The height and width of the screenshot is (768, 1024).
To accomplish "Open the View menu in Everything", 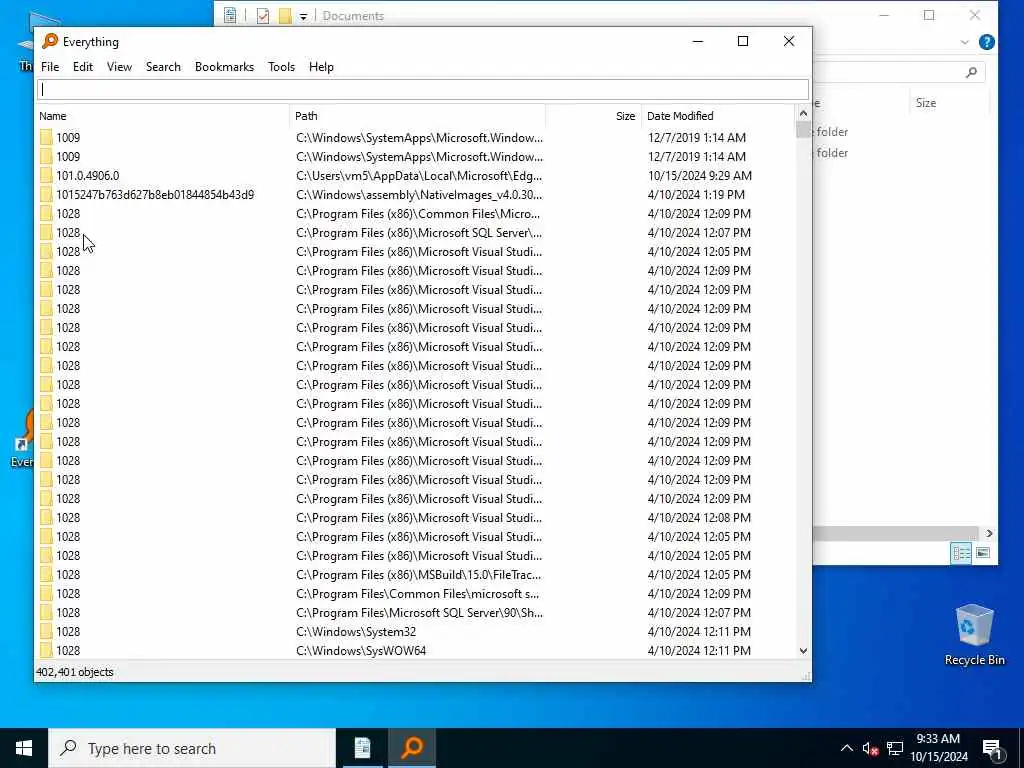I will click(120, 67).
